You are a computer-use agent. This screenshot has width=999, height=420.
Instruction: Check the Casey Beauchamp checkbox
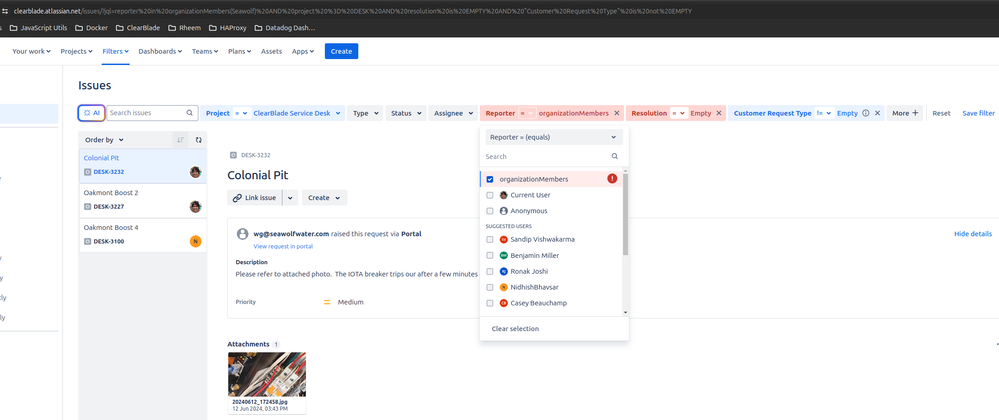tap(490, 303)
